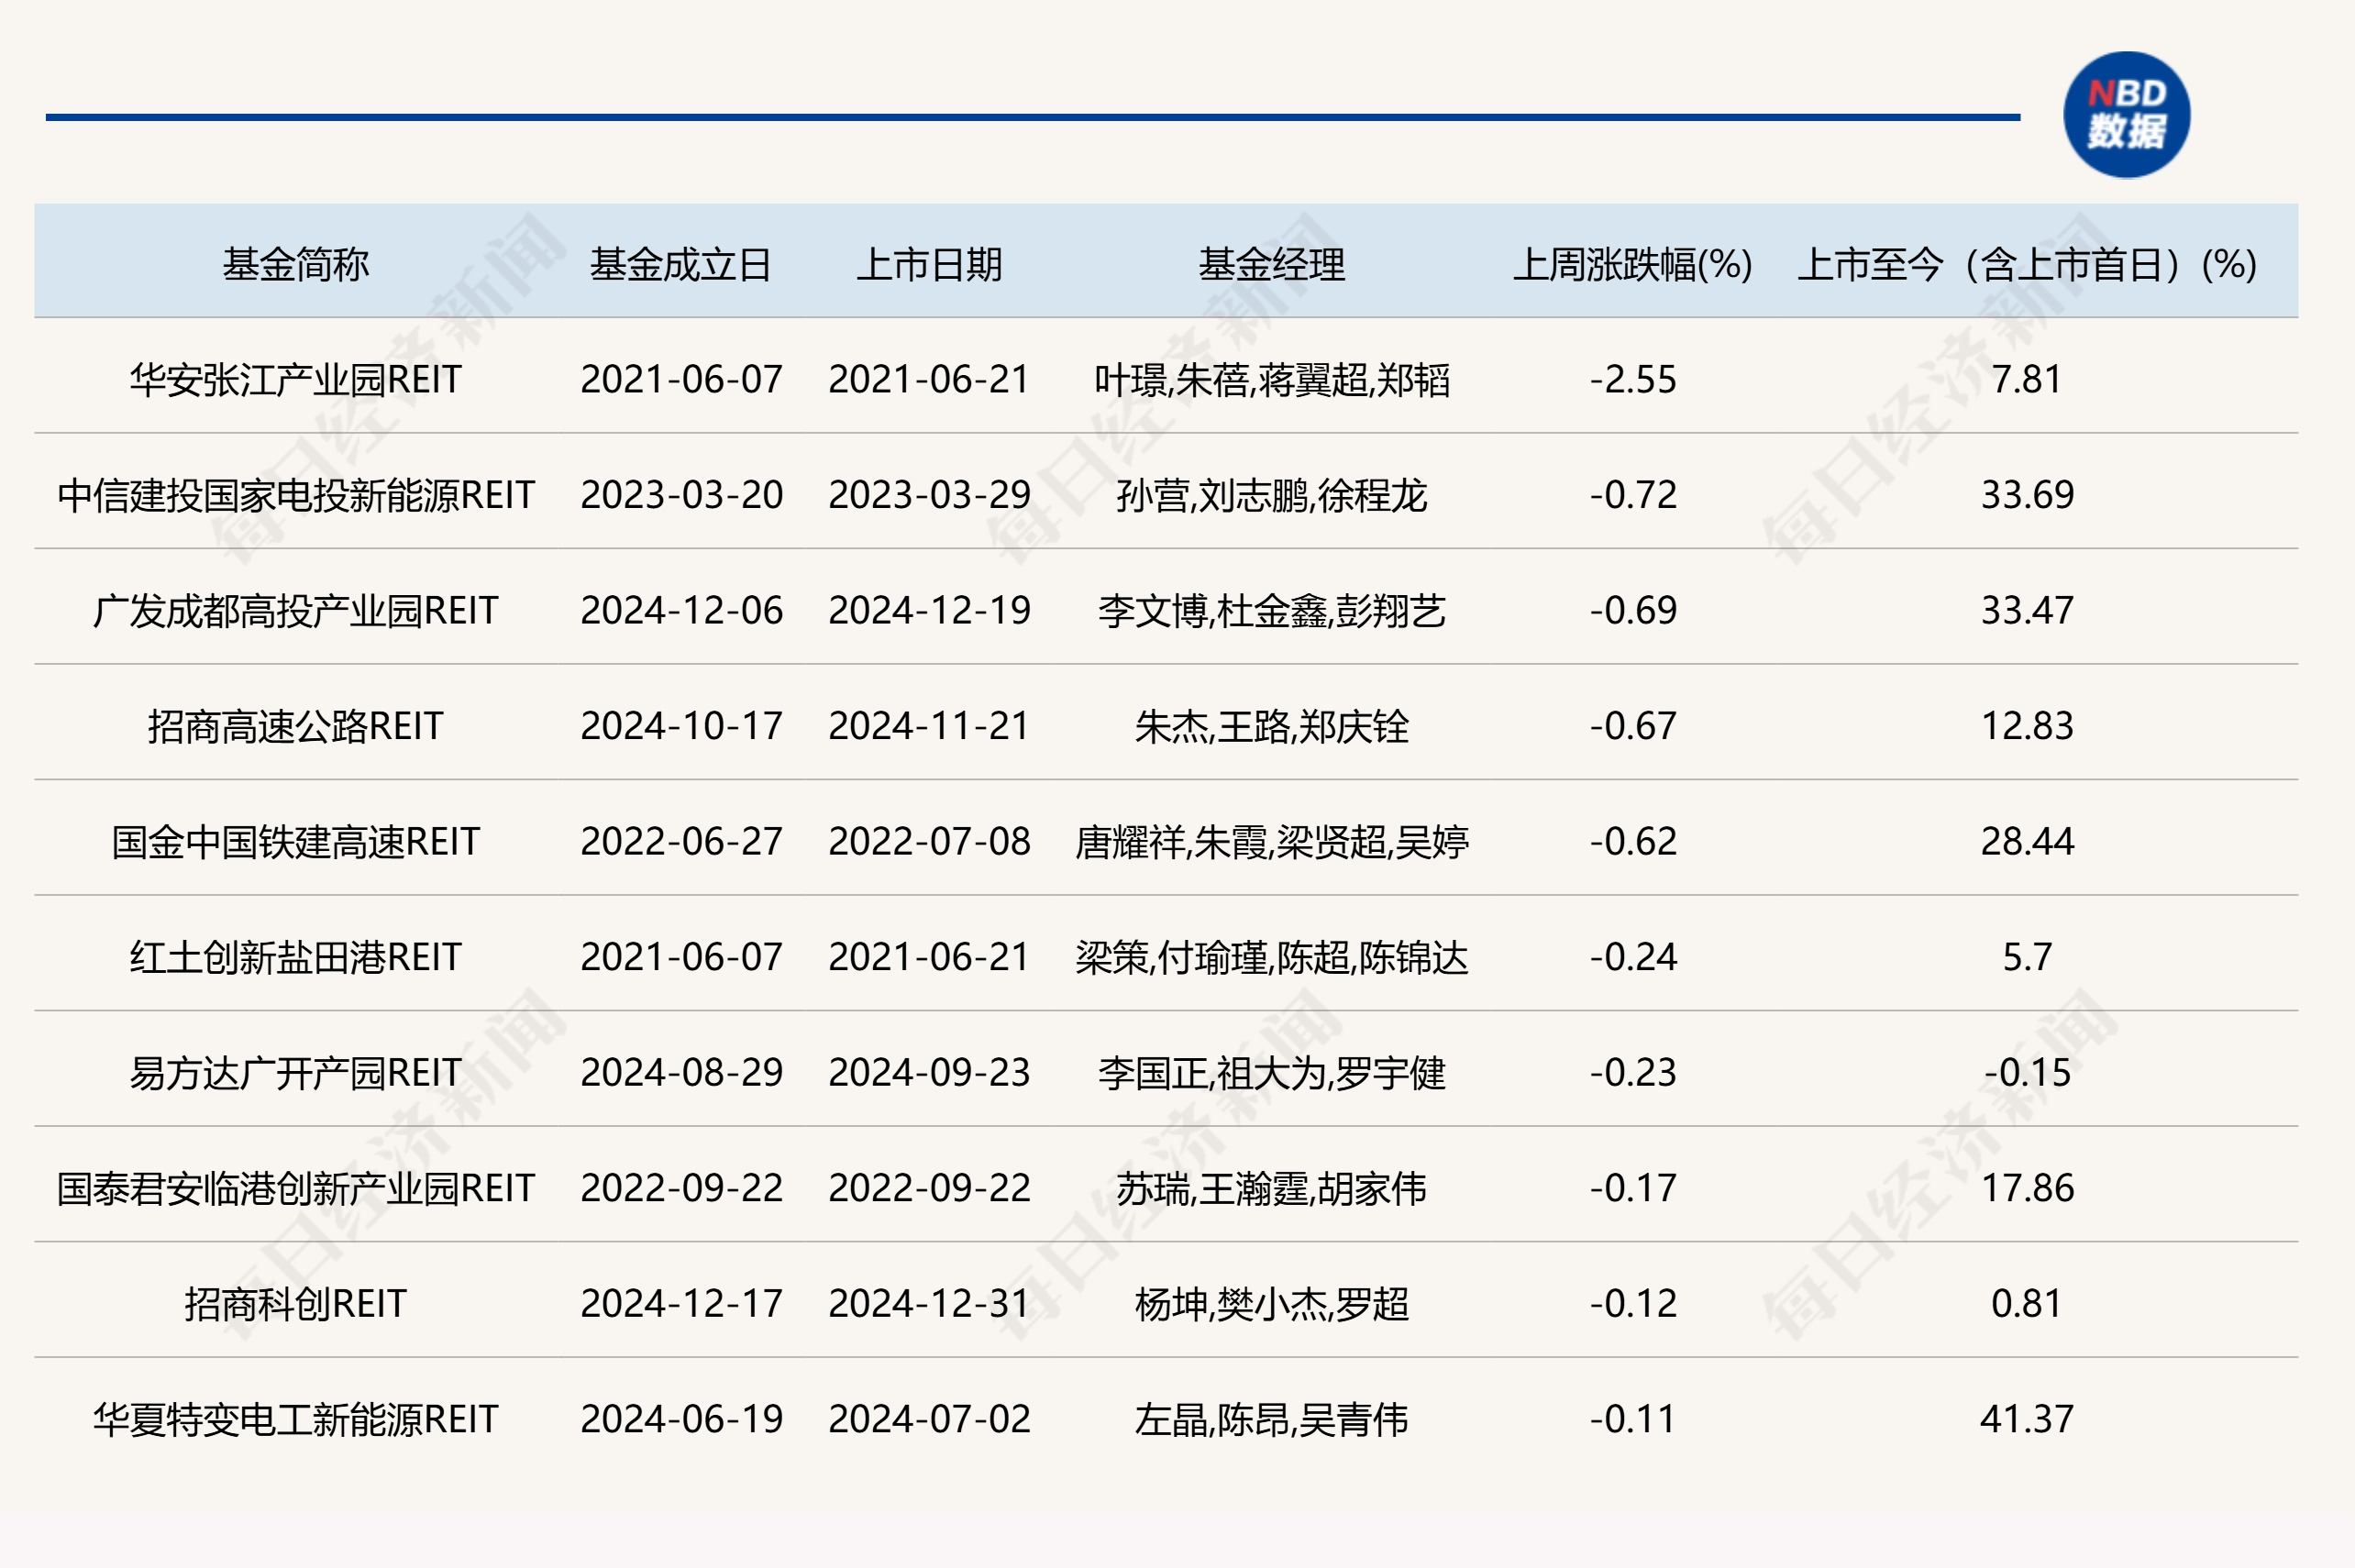Select the 基金经理 column header
The image size is (2355, 1568).
pos(1271,265)
